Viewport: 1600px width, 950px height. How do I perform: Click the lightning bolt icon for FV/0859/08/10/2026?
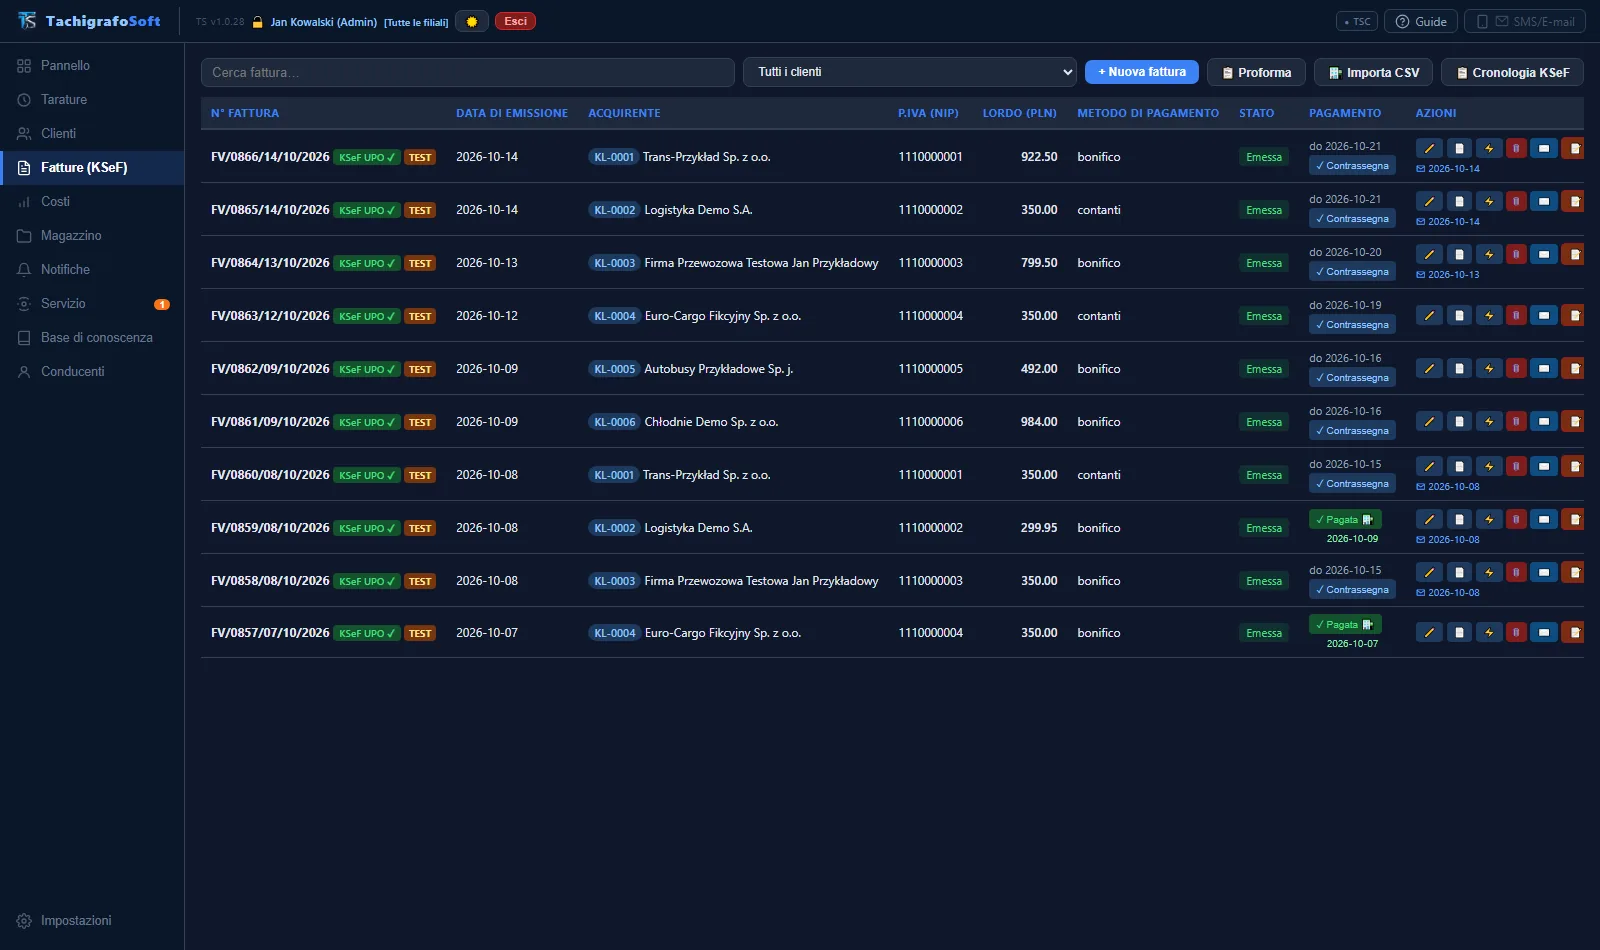(1489, 519)
